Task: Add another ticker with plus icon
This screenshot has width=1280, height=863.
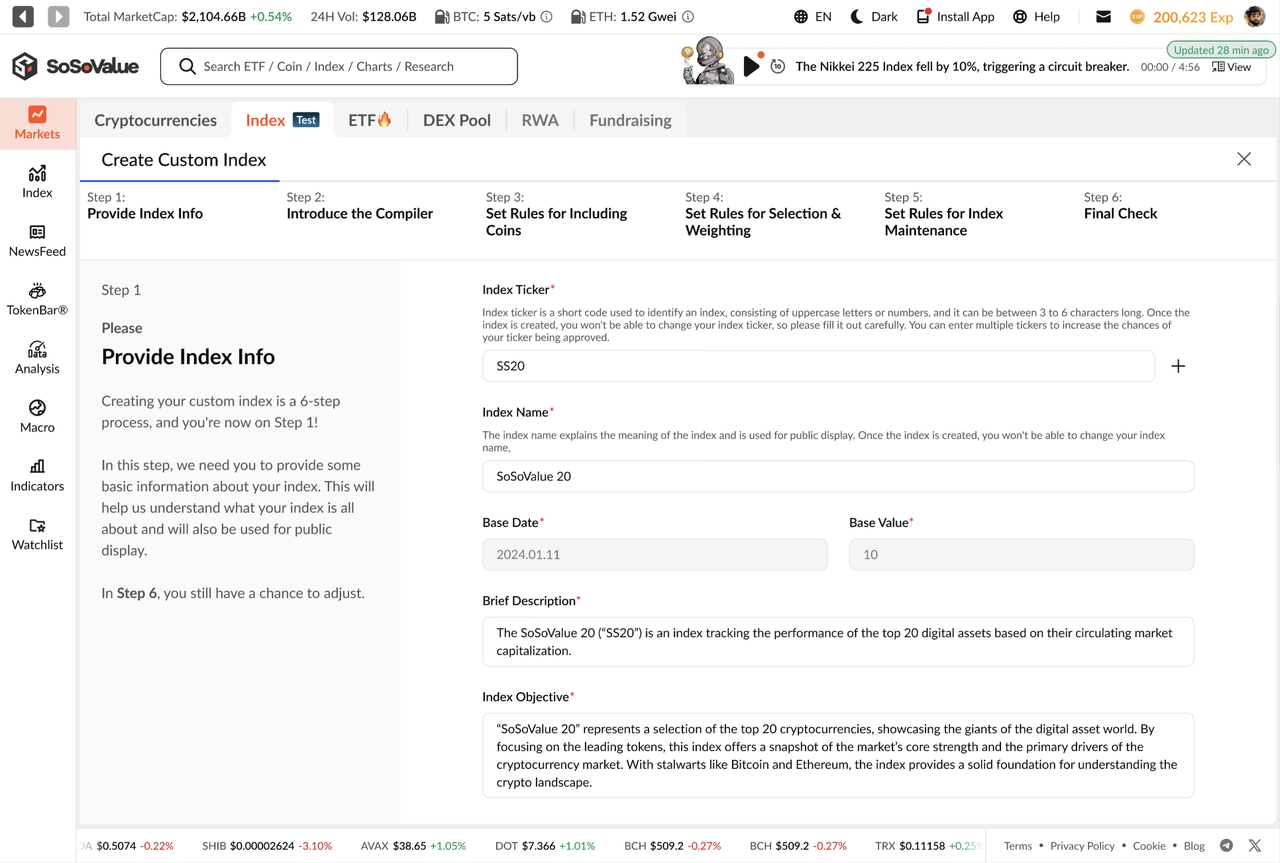Action: [x=1178, y=366]
